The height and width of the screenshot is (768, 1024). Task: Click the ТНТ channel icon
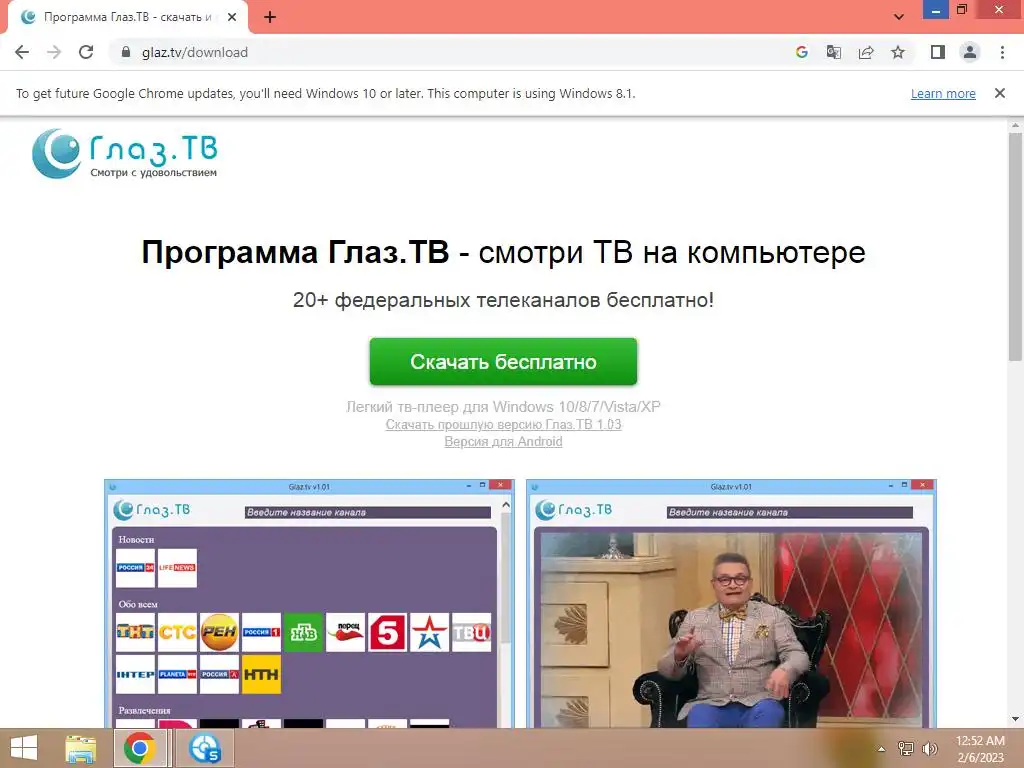[x=135, y=632]
